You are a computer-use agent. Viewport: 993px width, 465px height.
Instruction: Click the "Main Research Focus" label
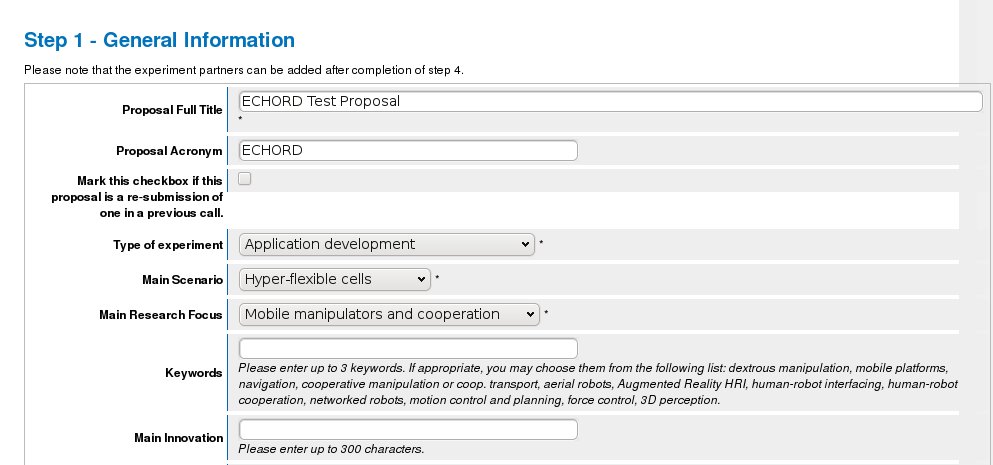161,315
